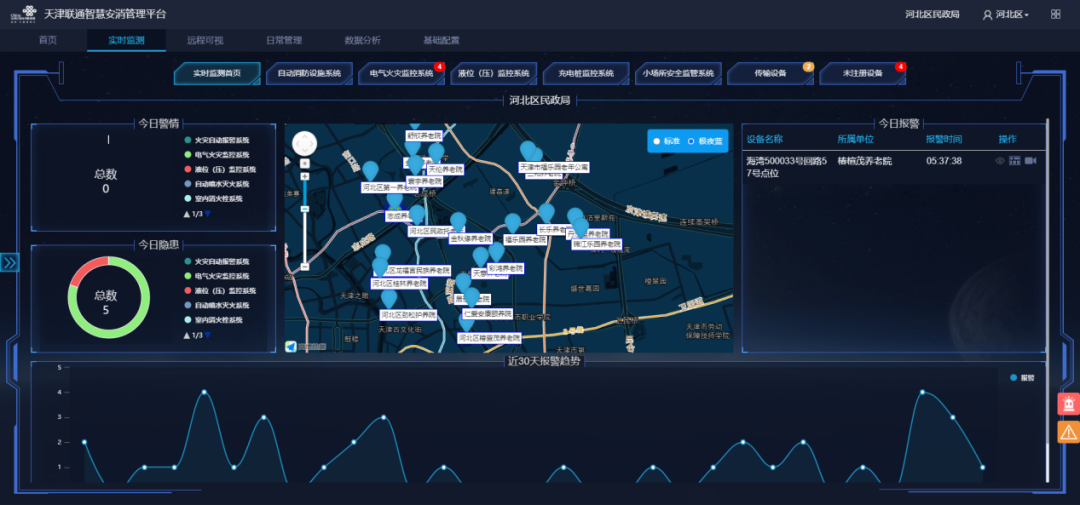
Task: Switch to the 远程可视 tab
Action: tap(205, 40)
